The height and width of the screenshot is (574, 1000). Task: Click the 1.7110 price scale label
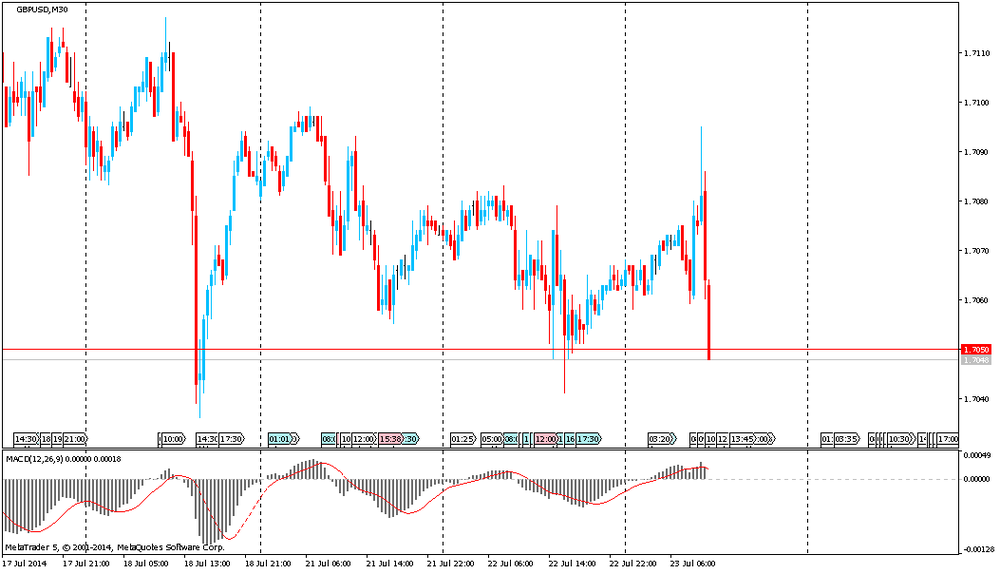tap(976, 53)
